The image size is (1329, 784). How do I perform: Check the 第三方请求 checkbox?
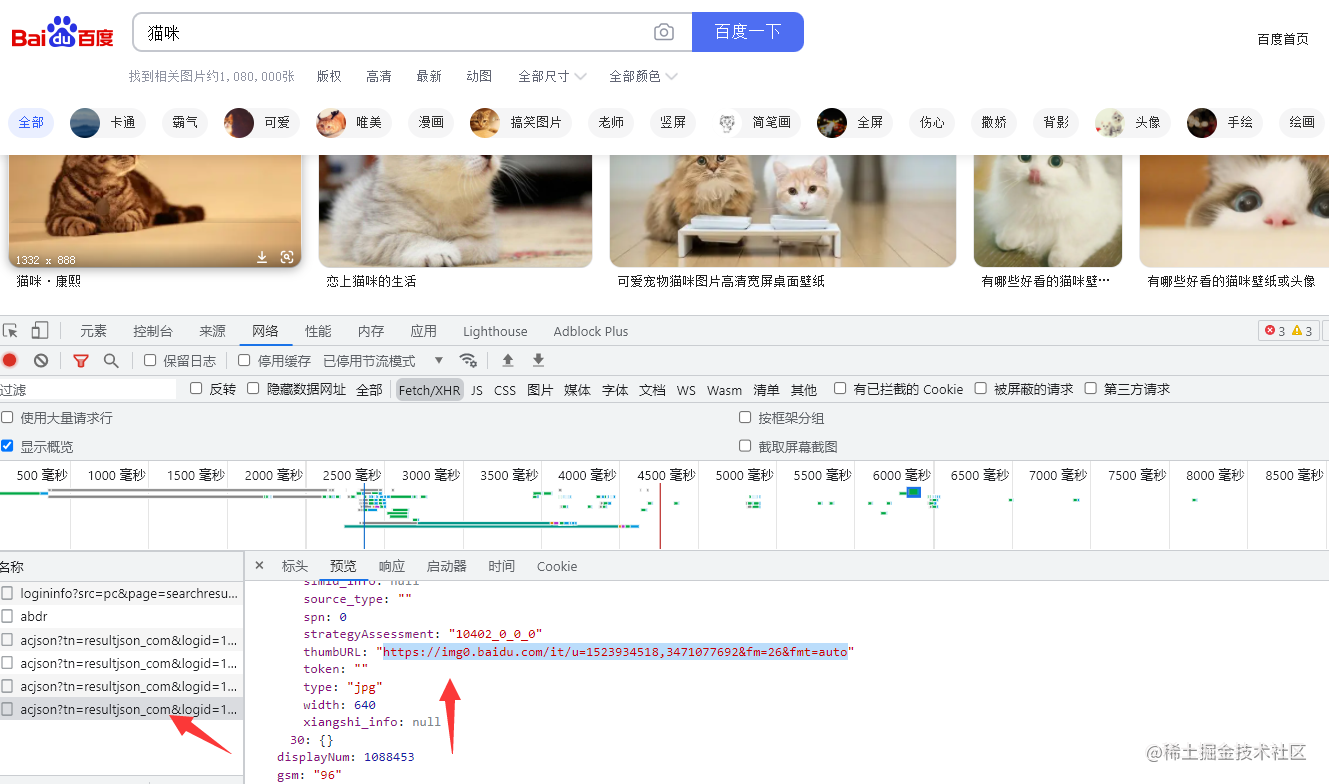[1091, 389]
